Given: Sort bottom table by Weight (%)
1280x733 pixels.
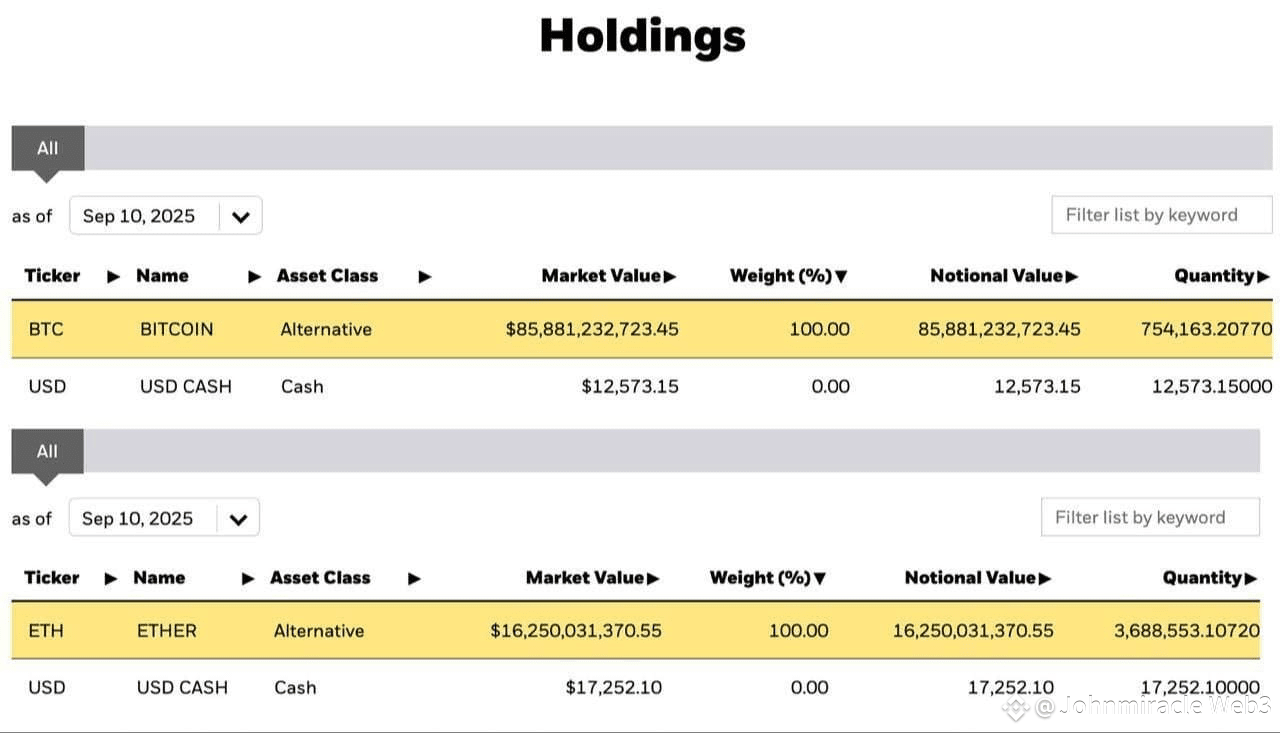Looking at the screenshot, I should (768, 578).
